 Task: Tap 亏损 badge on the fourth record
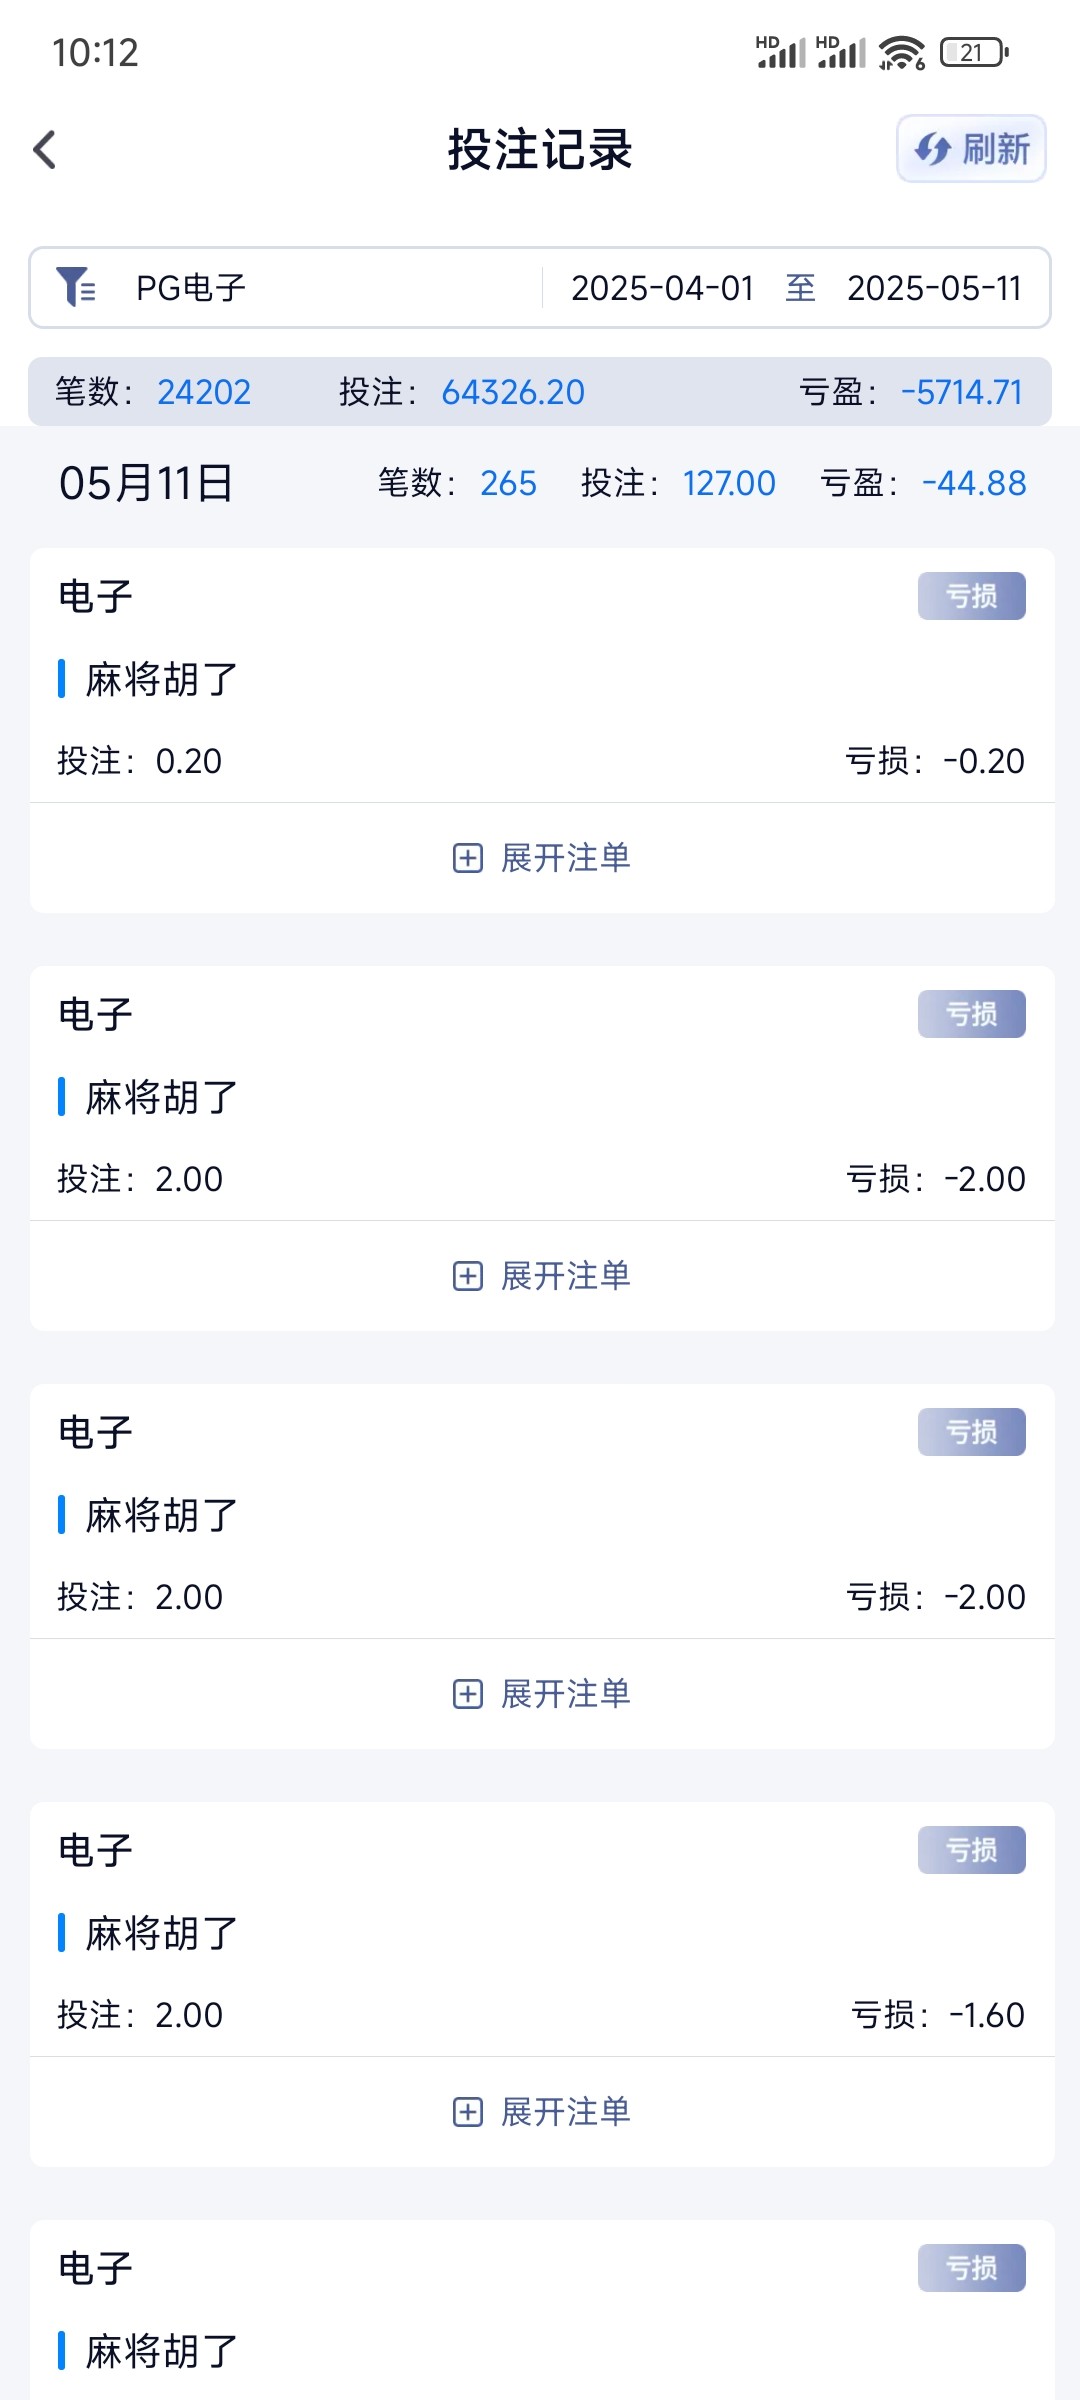(971, 1850)
